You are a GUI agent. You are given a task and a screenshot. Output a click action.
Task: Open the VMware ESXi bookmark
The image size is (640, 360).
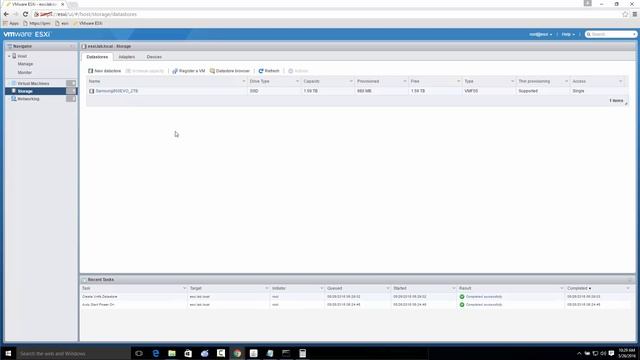click(88, 23)
